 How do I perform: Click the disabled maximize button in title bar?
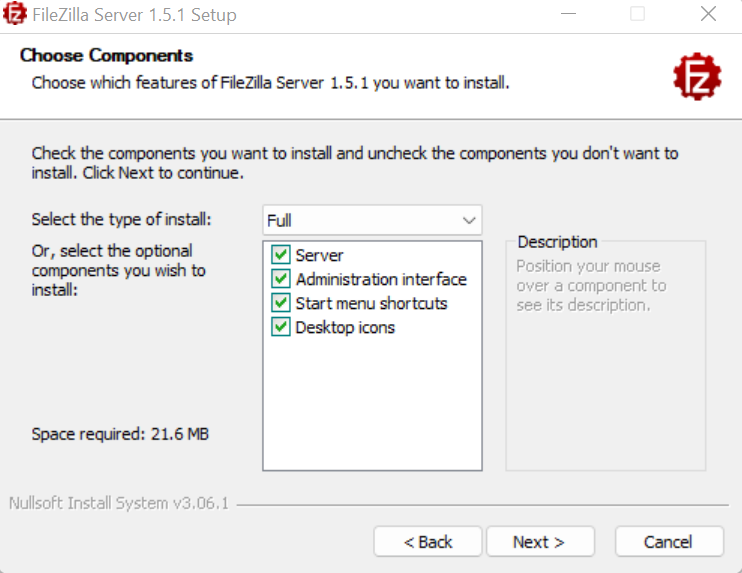[637, 14]
